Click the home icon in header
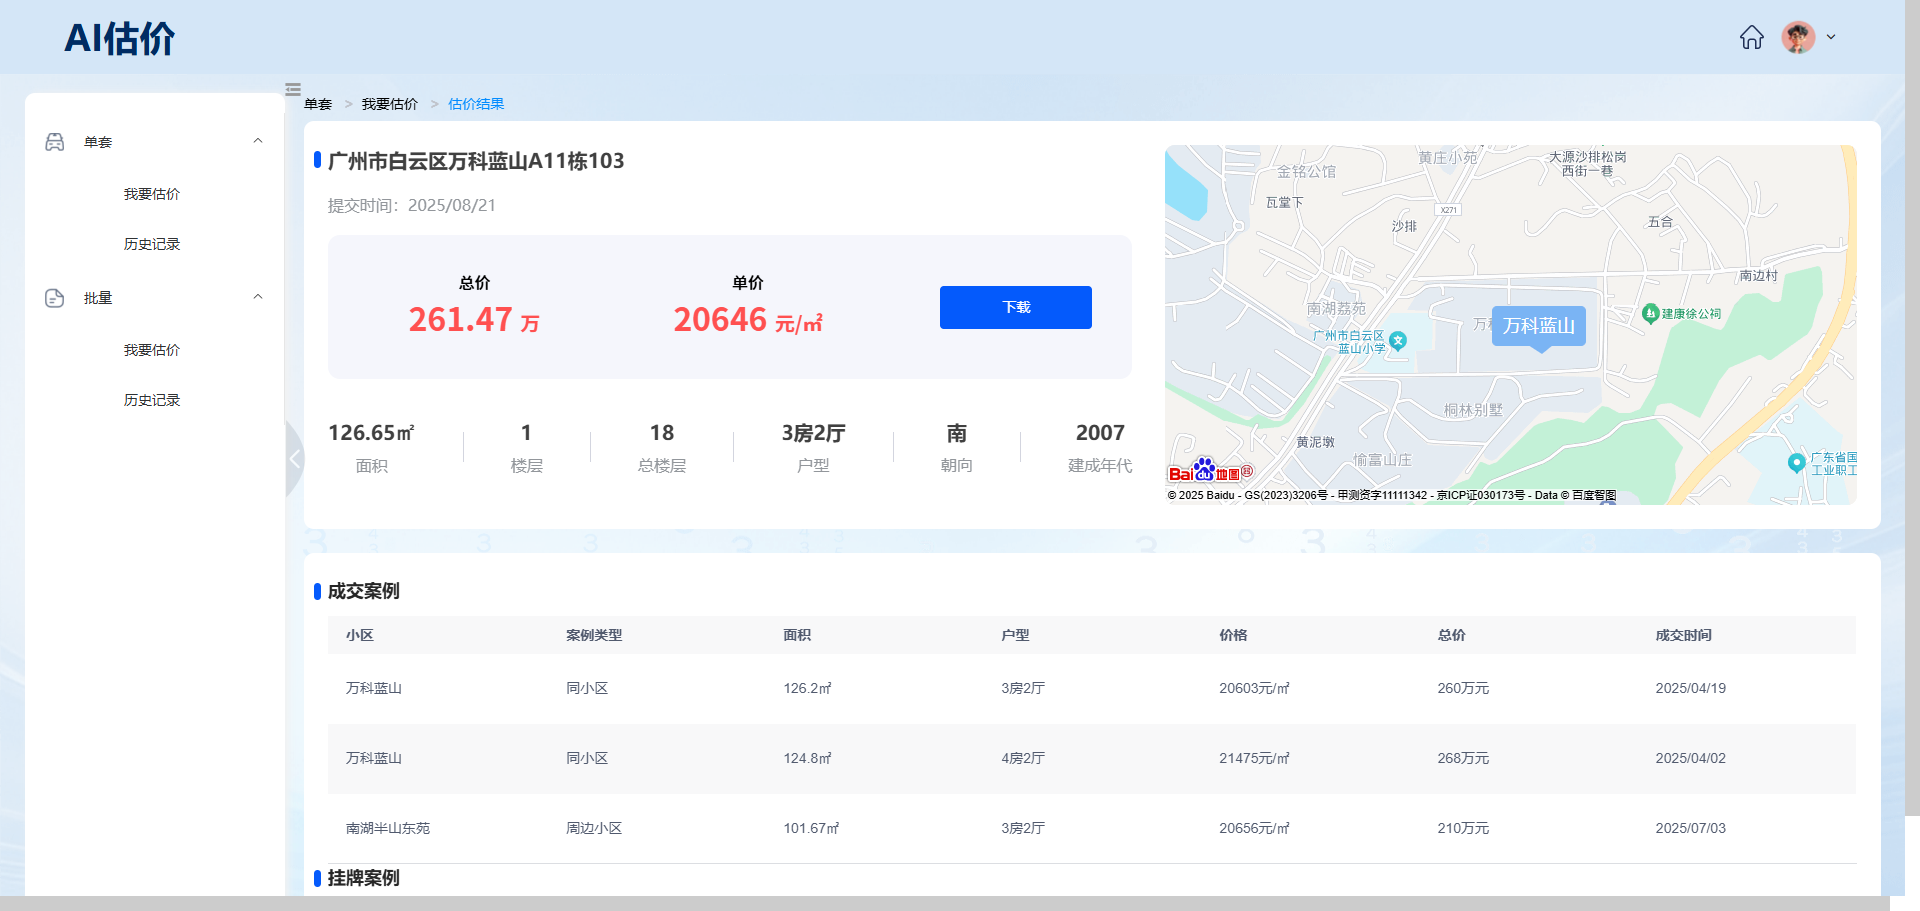1920x911 pixels. (x=1751, y=38)
